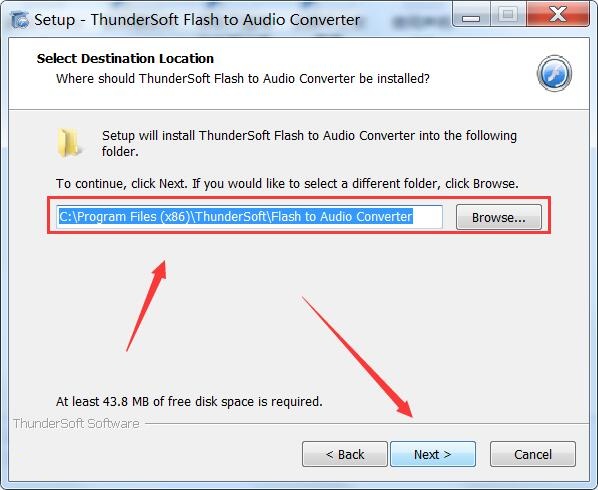Screen dimensions: 598x490
Task: Click the yellow folder icon
Action: (69, 143)
